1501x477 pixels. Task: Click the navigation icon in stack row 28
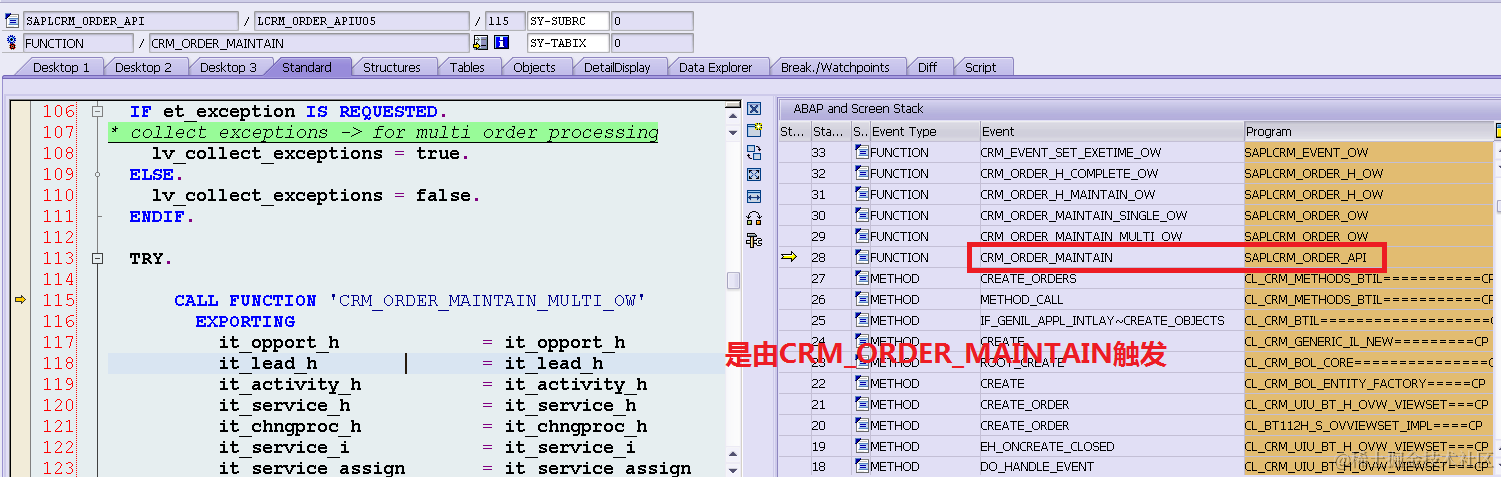tap(861, 257)
